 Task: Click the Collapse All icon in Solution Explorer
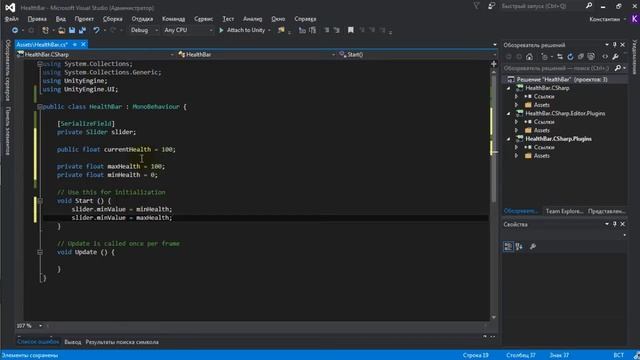click(x=581, y=57)
